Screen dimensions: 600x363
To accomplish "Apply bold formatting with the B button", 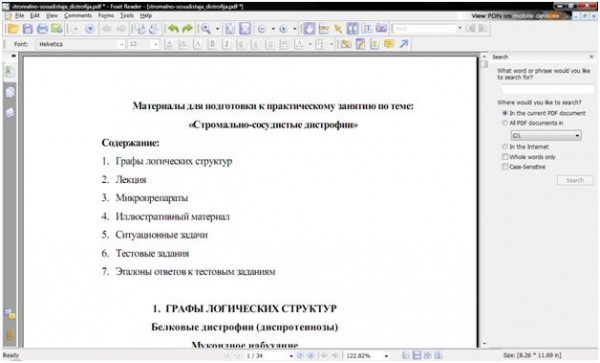I will pos(212,44).
